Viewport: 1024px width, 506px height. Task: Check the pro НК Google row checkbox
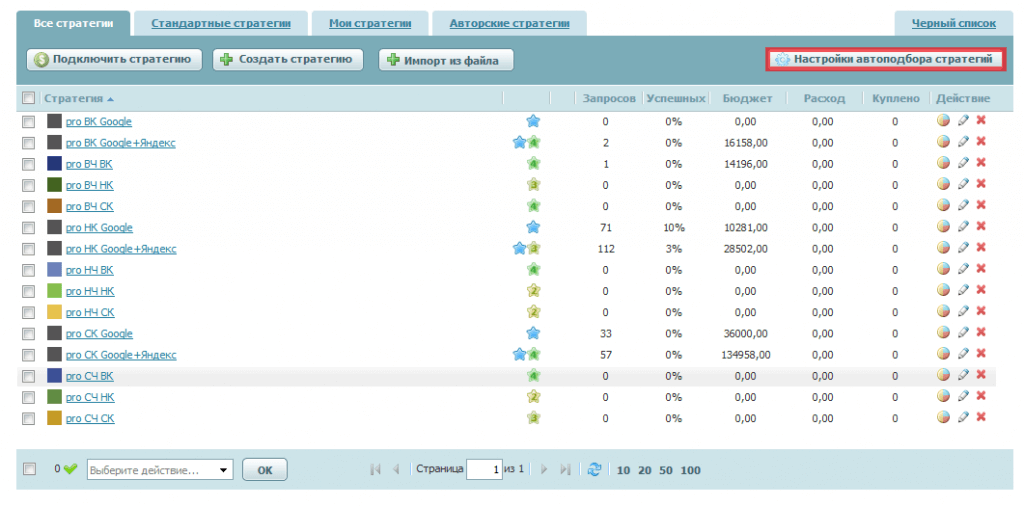pyautogui.click(x=28, y=227)
